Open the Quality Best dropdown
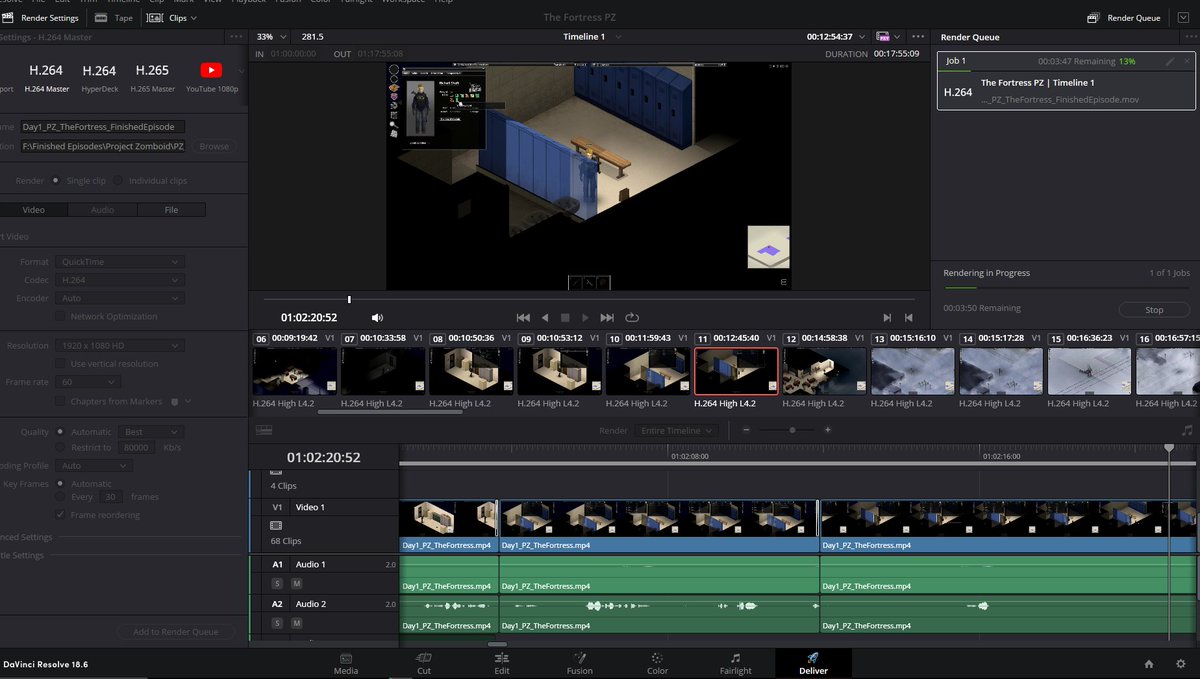This screenshot has height=679, width=1200. click(x=151, y=432)
